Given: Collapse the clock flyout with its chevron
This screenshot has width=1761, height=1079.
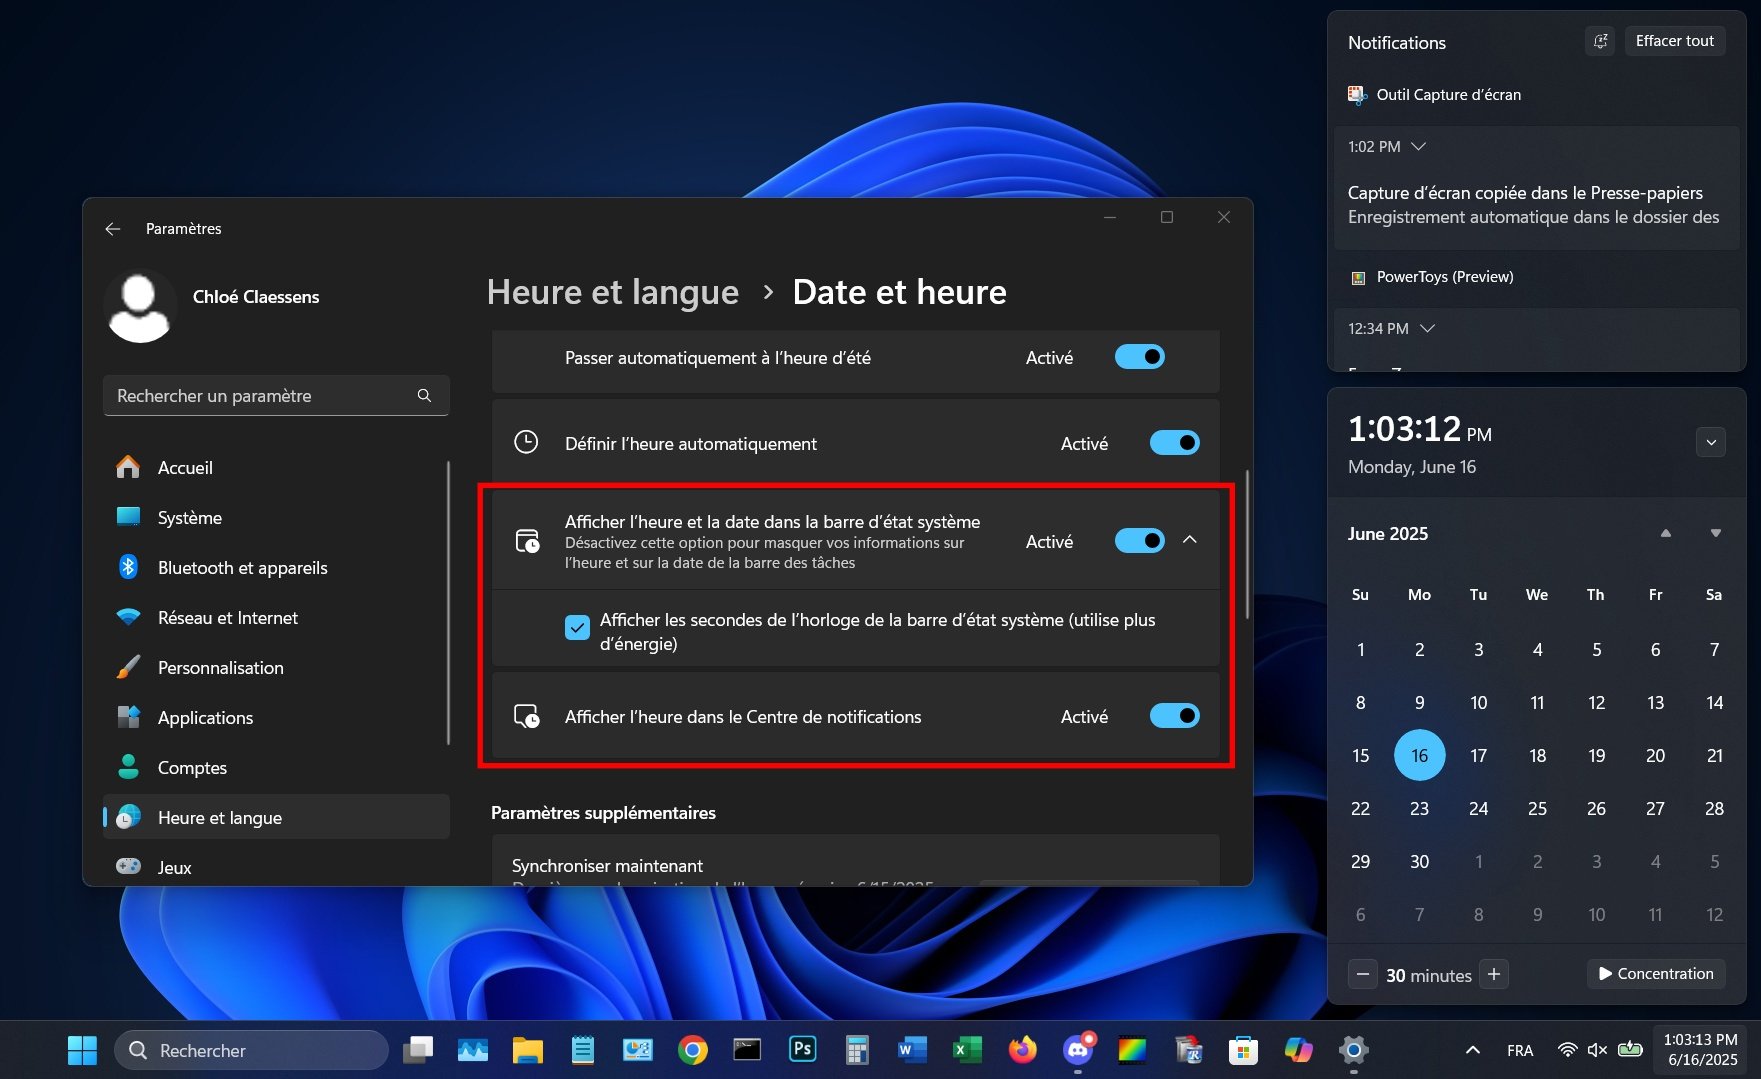Looking at the screenshot, I should (1710, 441).
